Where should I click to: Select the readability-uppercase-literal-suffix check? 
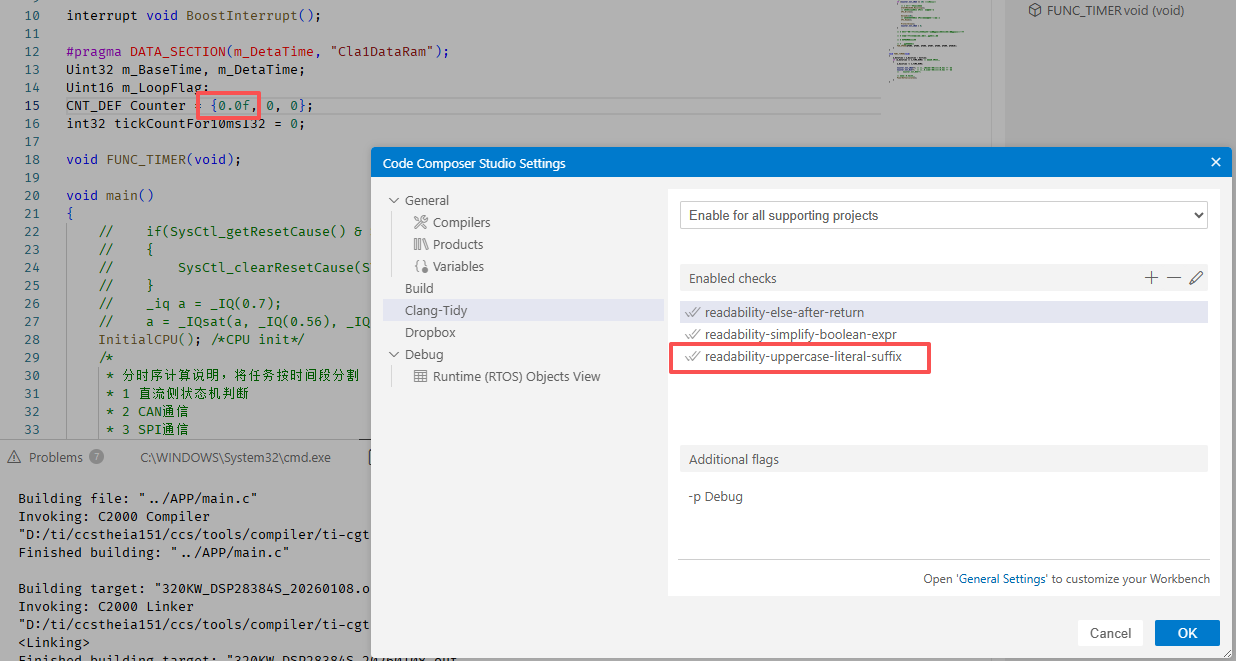[x=803, y=356]
